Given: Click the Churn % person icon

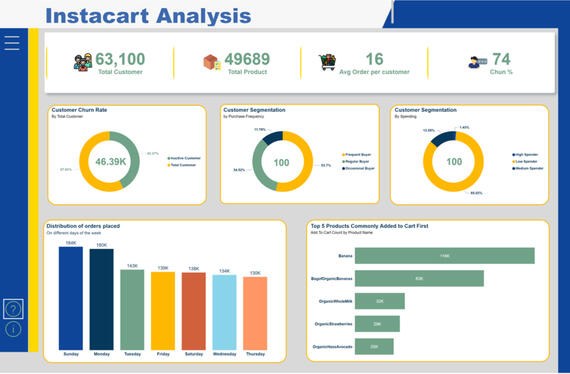Looking at the screenshot, I should pyautogui.click(x=477, y=62).
